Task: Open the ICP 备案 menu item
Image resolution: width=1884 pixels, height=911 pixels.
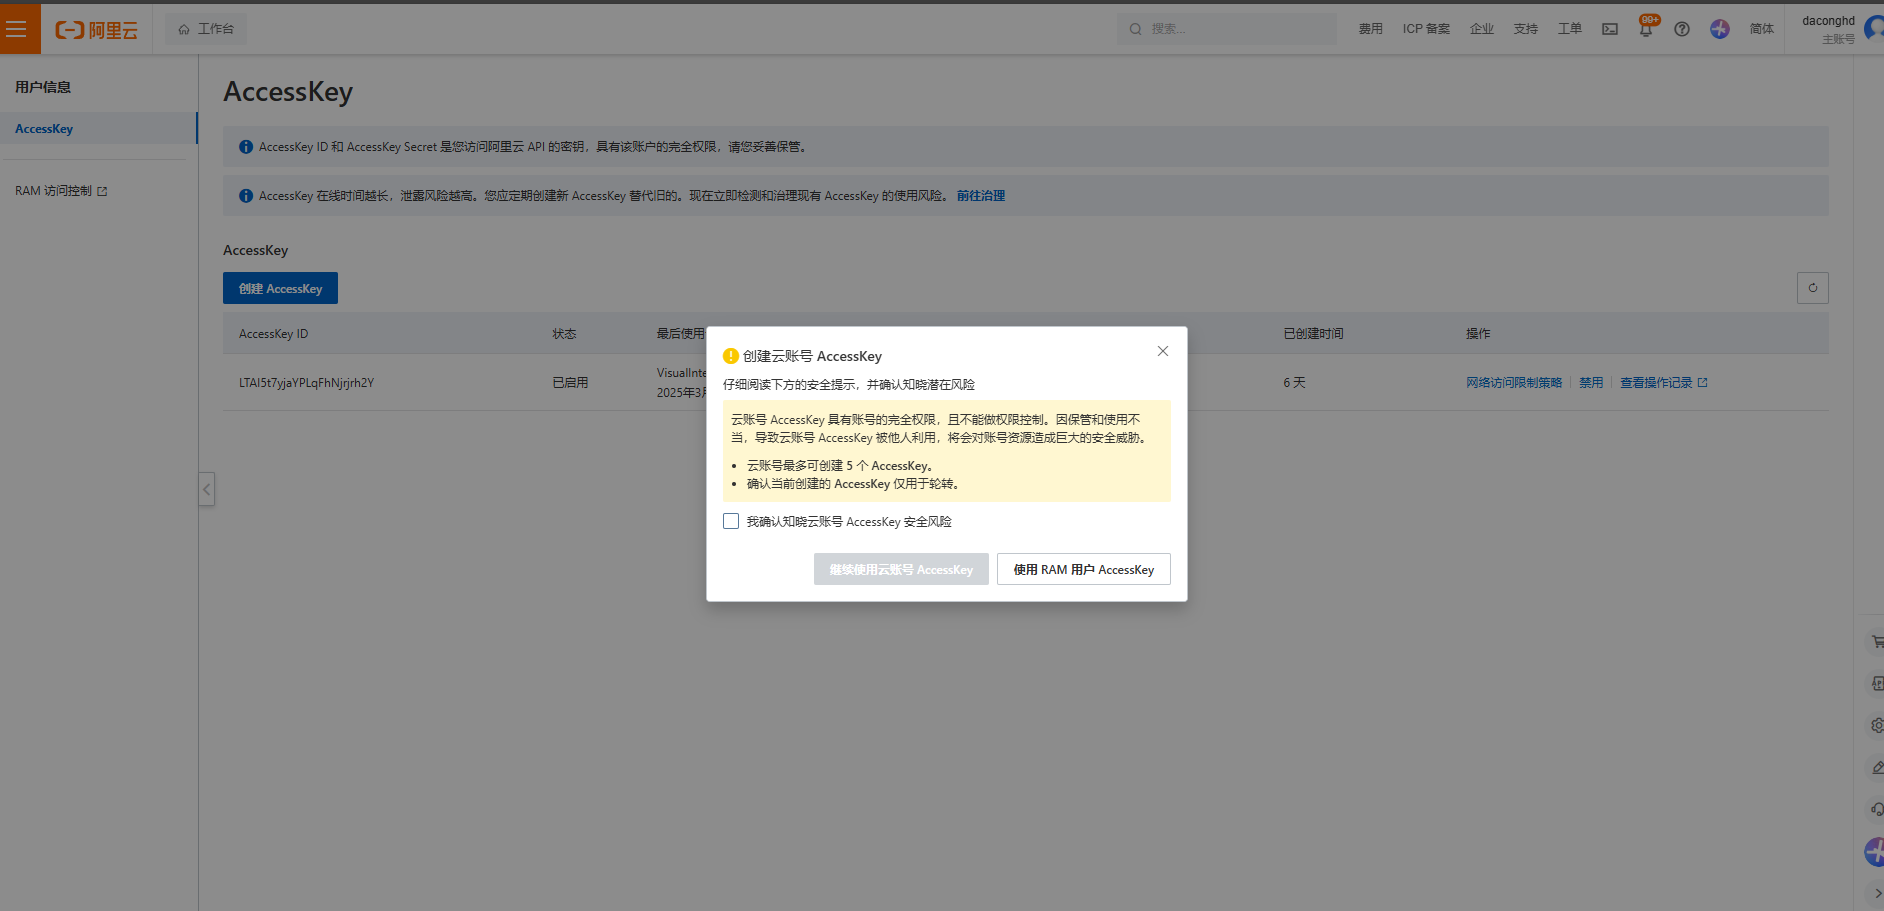Action: pos(1426,29)
